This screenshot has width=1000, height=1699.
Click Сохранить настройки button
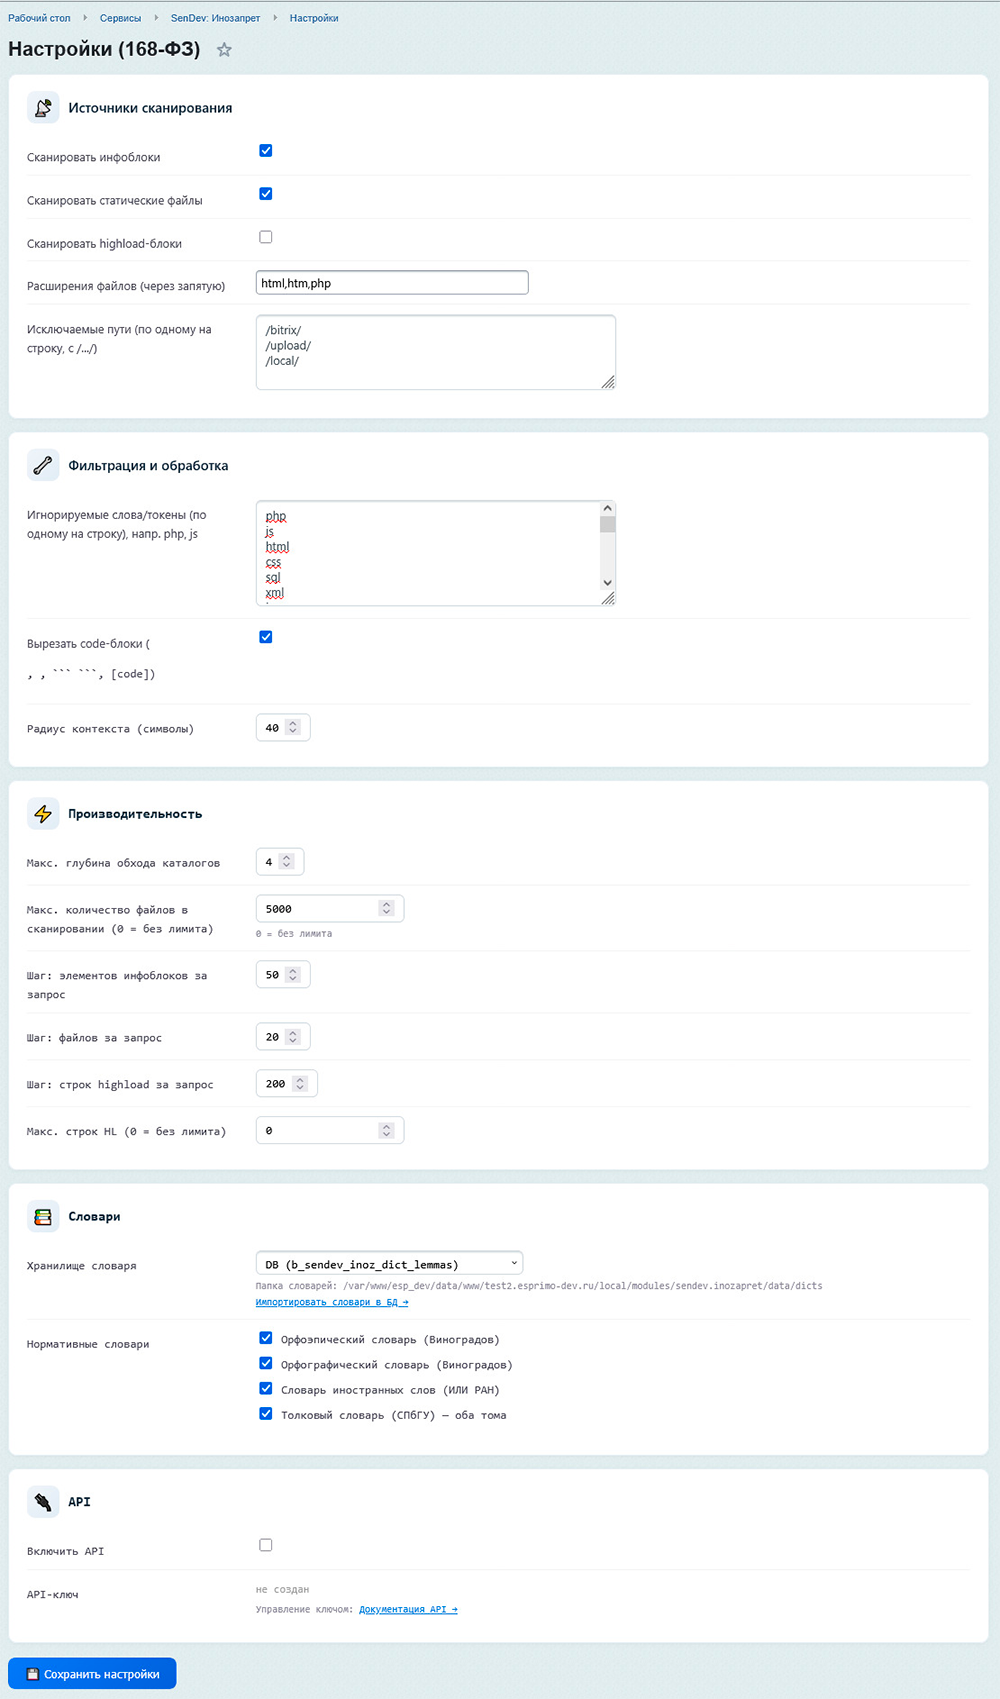(x=92, y=1674)
